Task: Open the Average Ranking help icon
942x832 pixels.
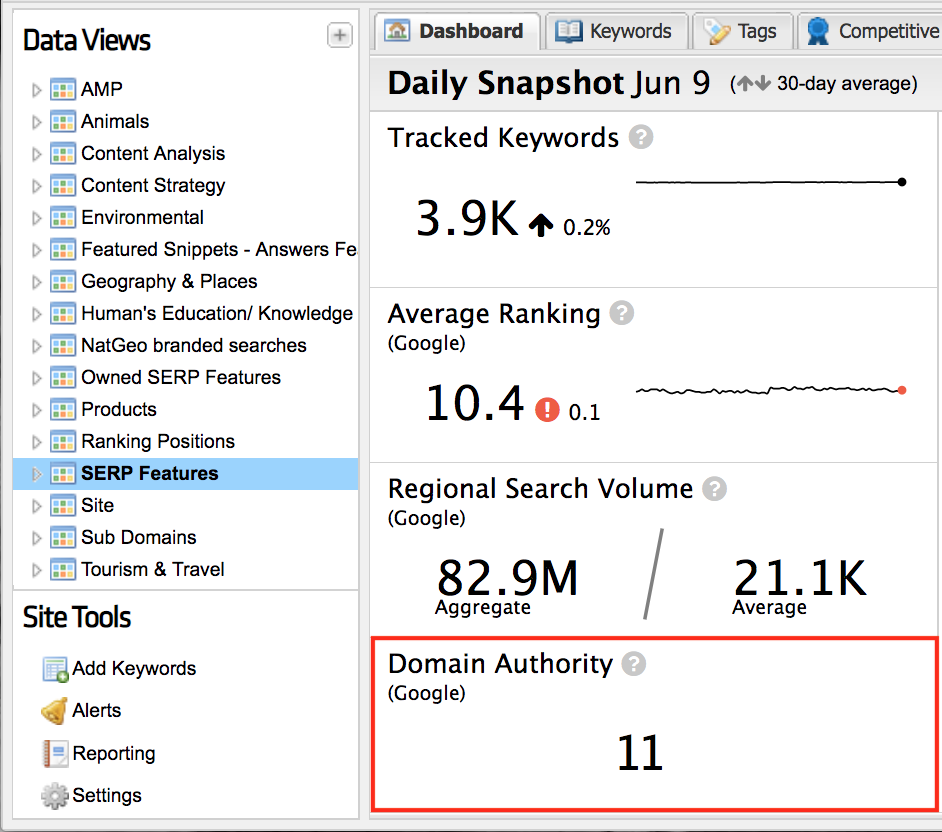Action: [x=622, y=314]
